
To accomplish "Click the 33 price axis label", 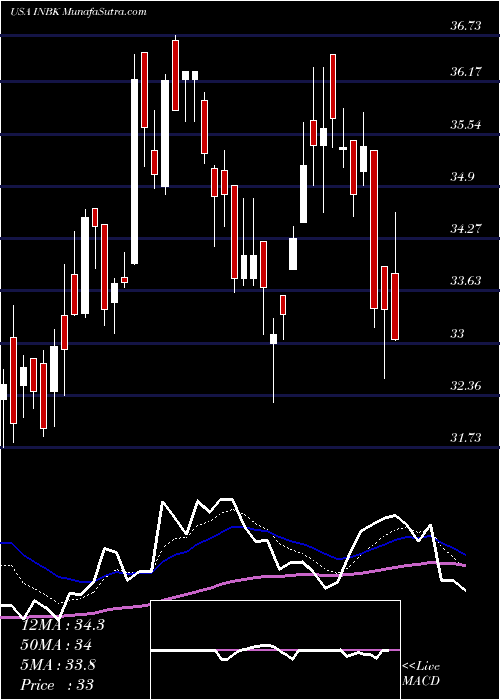I will [x=457, y=333].
